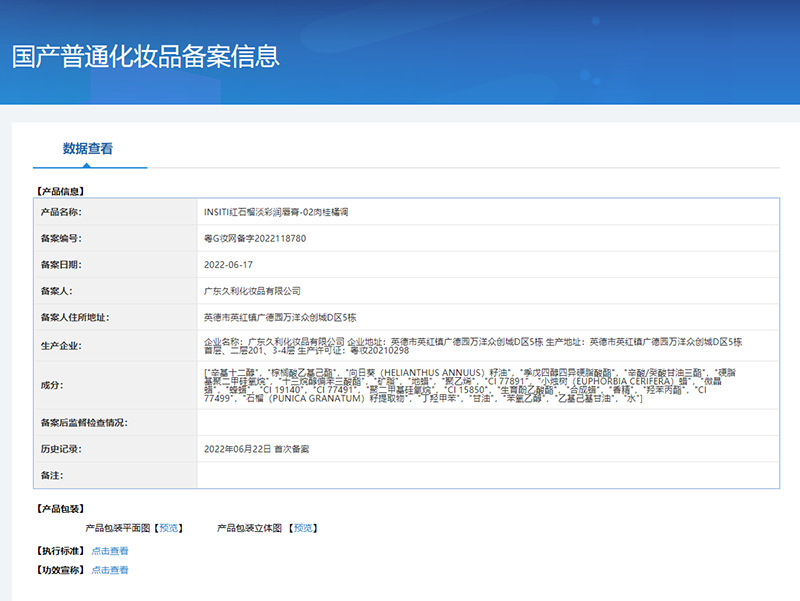
Task: Open the 数据查看 tab
Action: [x=88, y=148]
